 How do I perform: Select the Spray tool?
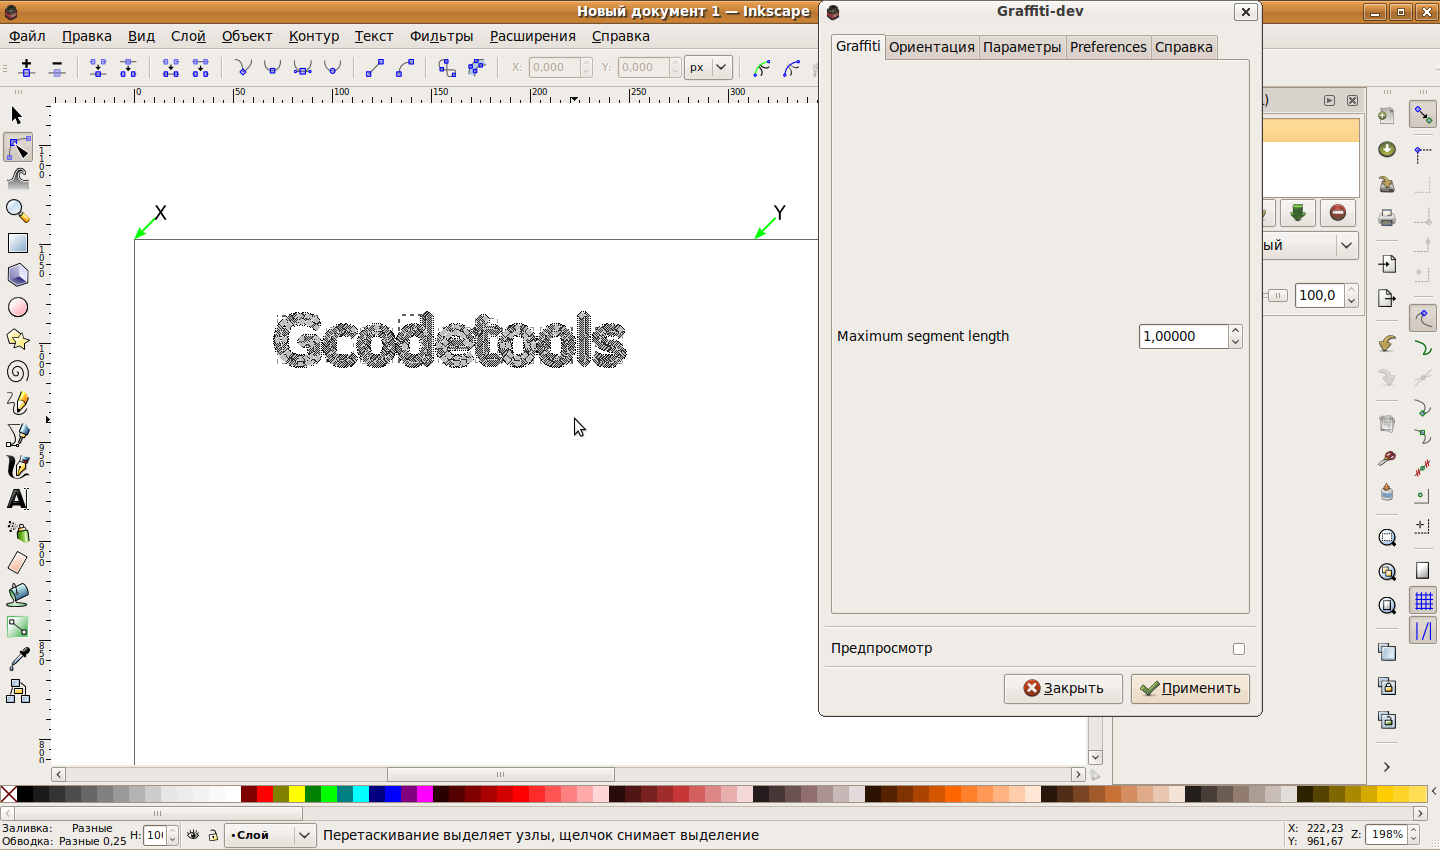tap(17, 531)
